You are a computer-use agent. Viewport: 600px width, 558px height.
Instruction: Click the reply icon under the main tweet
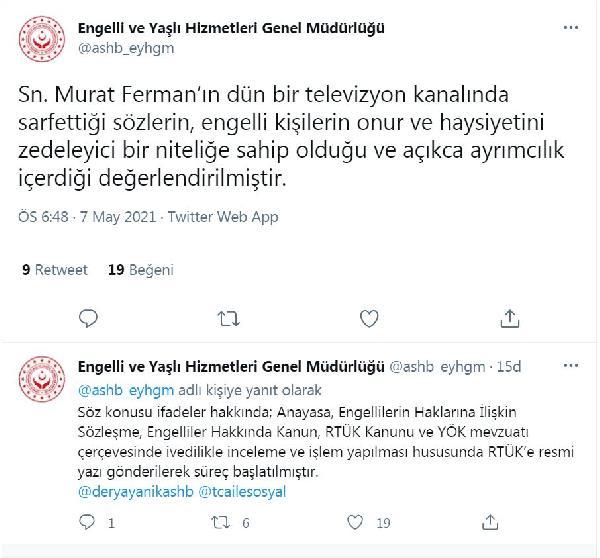[x=88, y=318]
